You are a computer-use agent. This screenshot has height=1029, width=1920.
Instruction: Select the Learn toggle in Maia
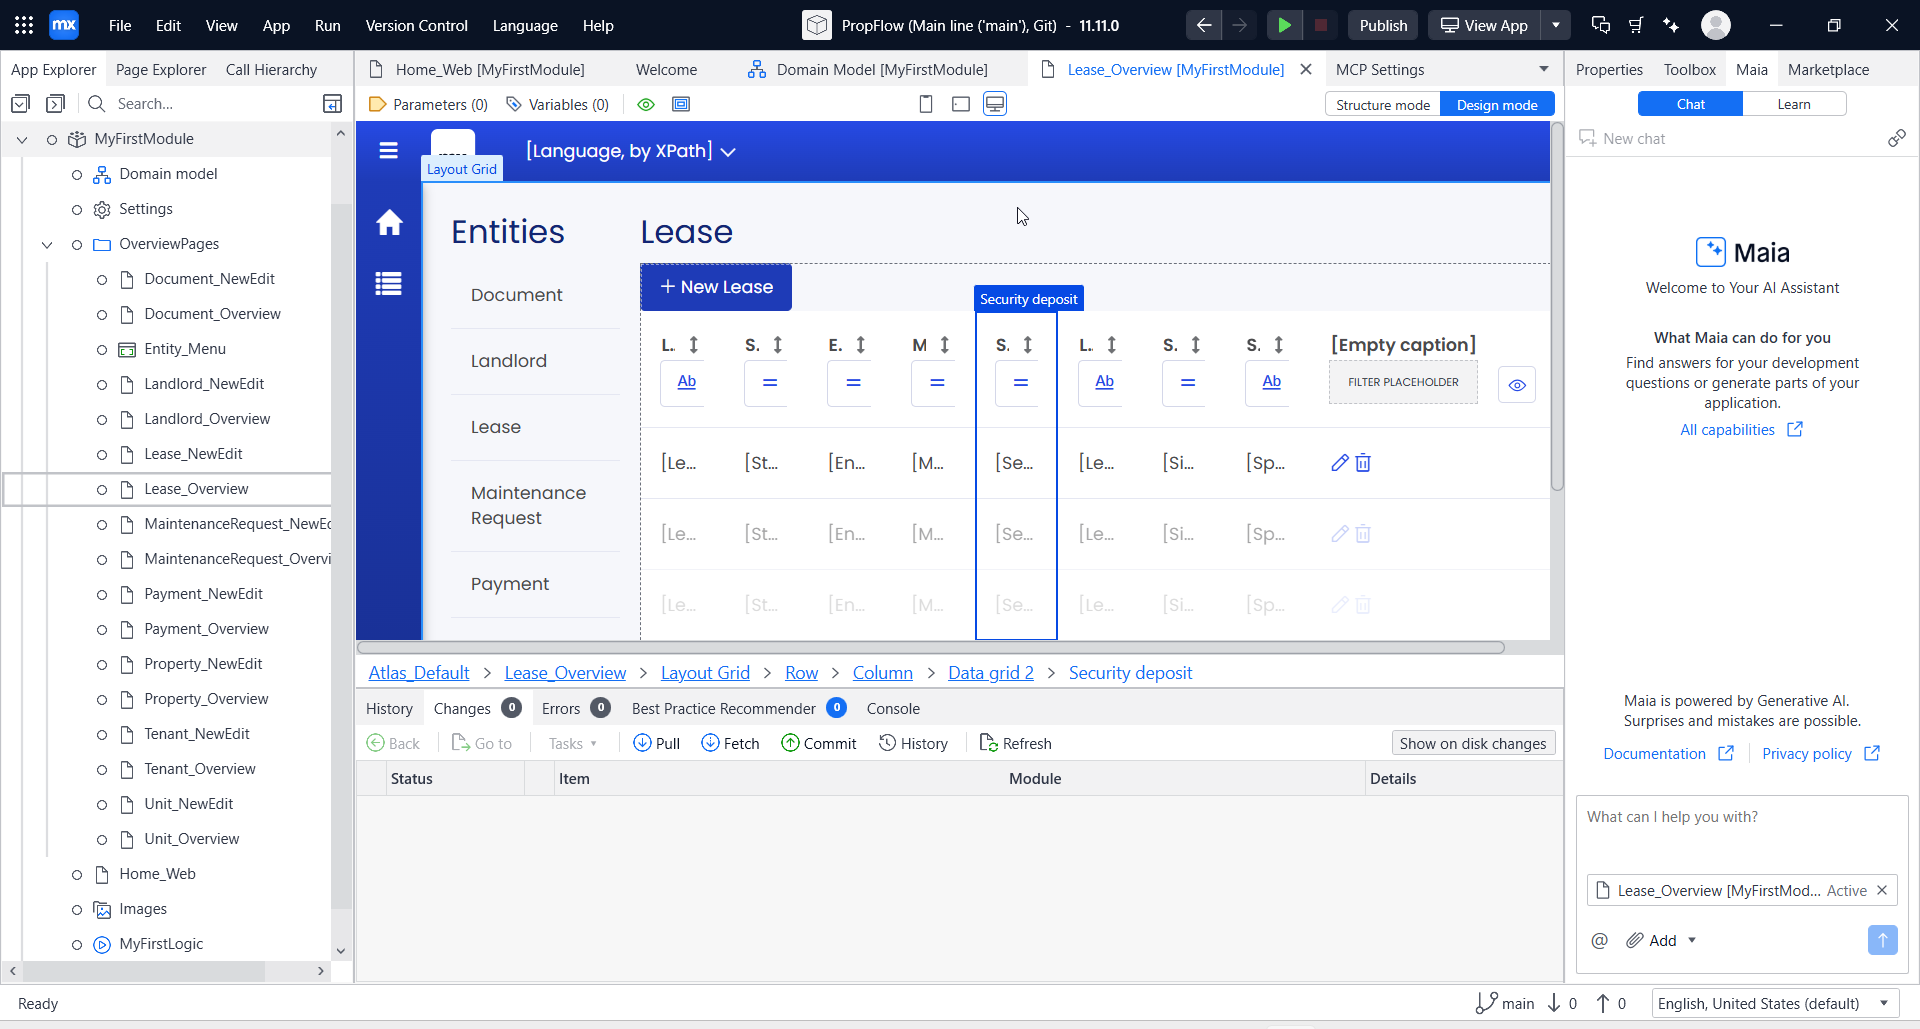coord(1794,104)
